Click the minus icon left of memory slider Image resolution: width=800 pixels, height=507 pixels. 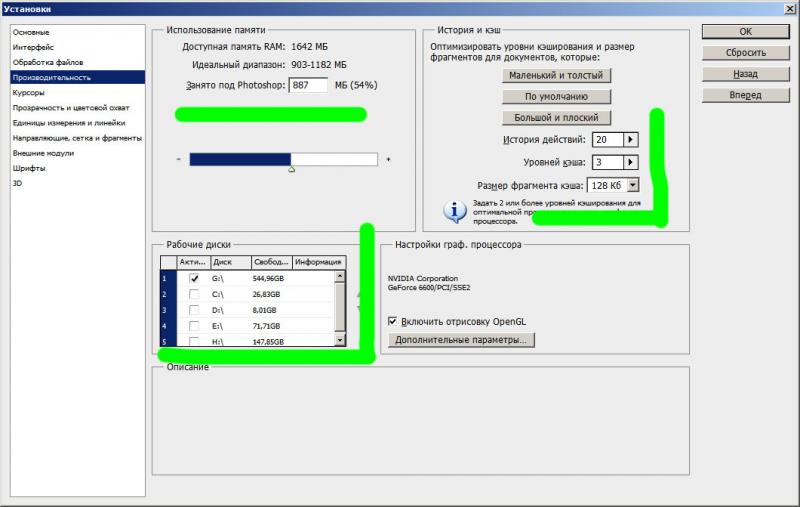point(179,159)
